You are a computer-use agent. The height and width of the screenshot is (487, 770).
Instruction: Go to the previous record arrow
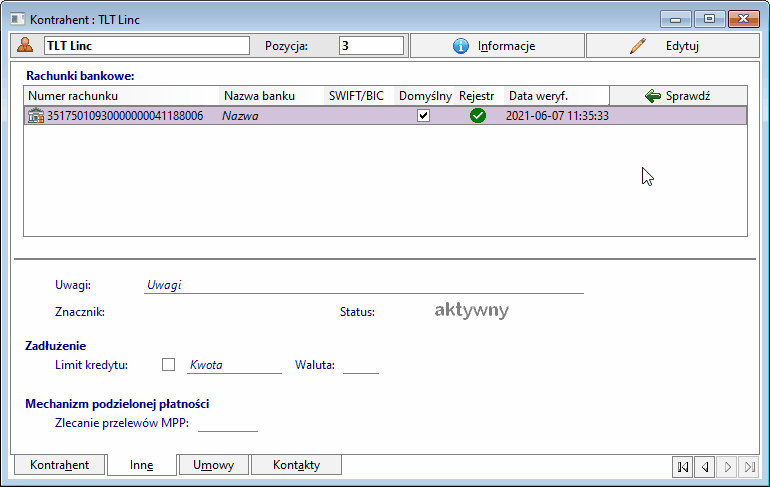pos(704,466)
